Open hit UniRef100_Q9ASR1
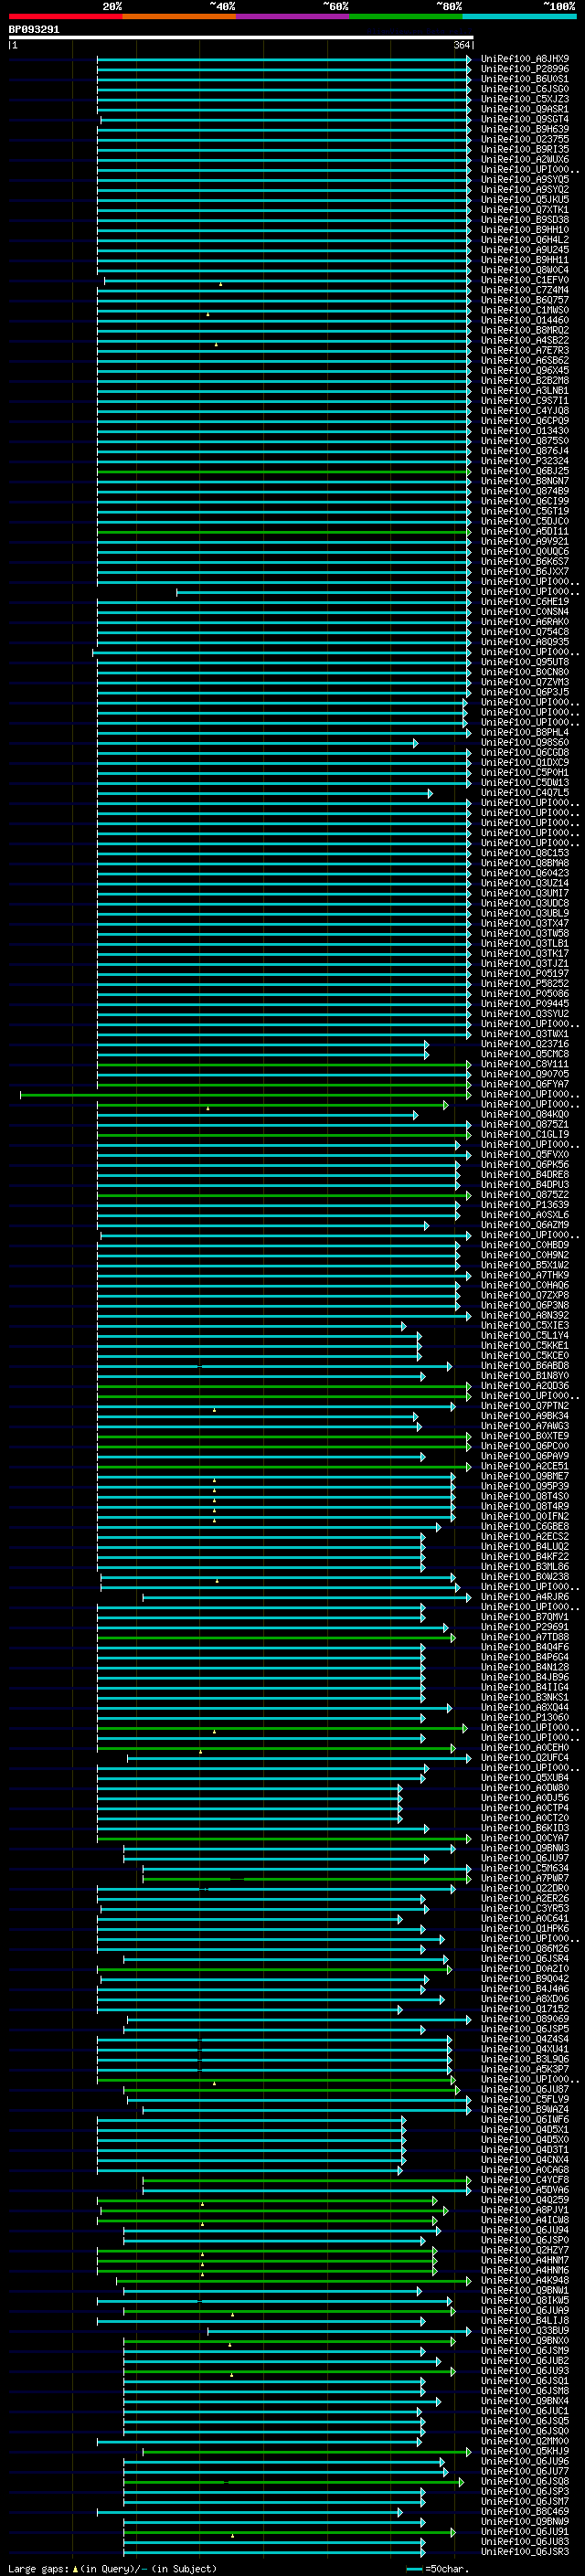 coord(525,109)
